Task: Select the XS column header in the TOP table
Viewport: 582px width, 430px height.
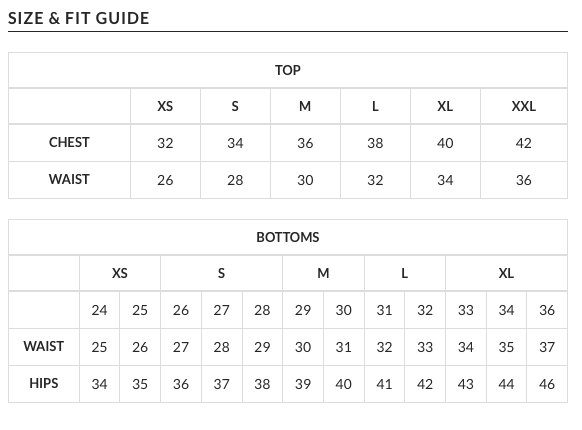Action: pos(165,106)
